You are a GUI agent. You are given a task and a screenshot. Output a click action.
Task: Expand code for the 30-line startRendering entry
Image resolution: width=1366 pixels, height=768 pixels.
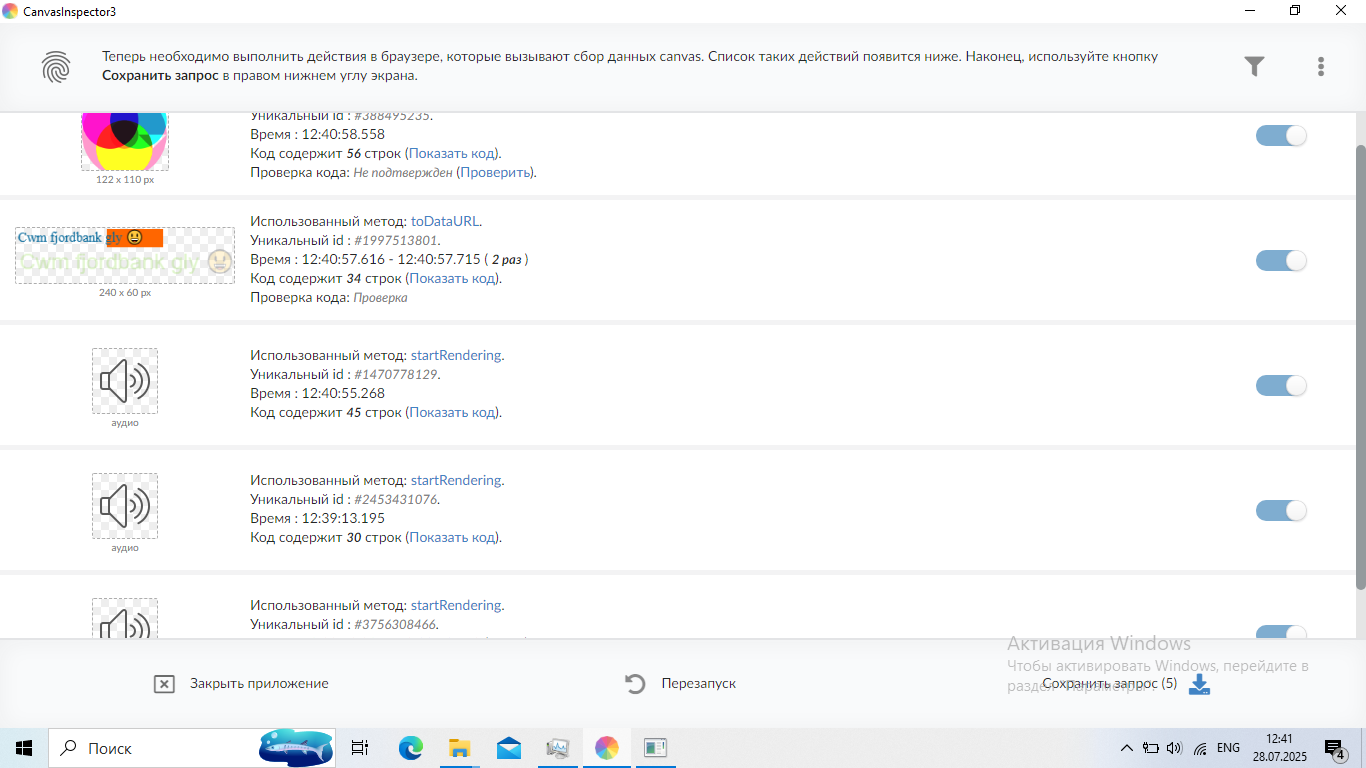pos(452,537)
